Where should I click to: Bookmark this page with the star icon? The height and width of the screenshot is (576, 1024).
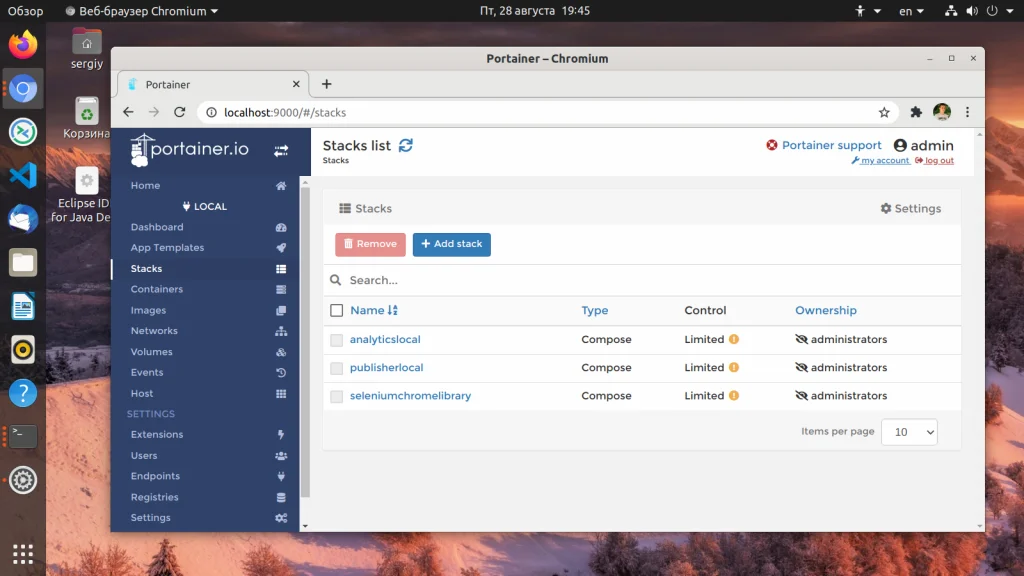884,113
